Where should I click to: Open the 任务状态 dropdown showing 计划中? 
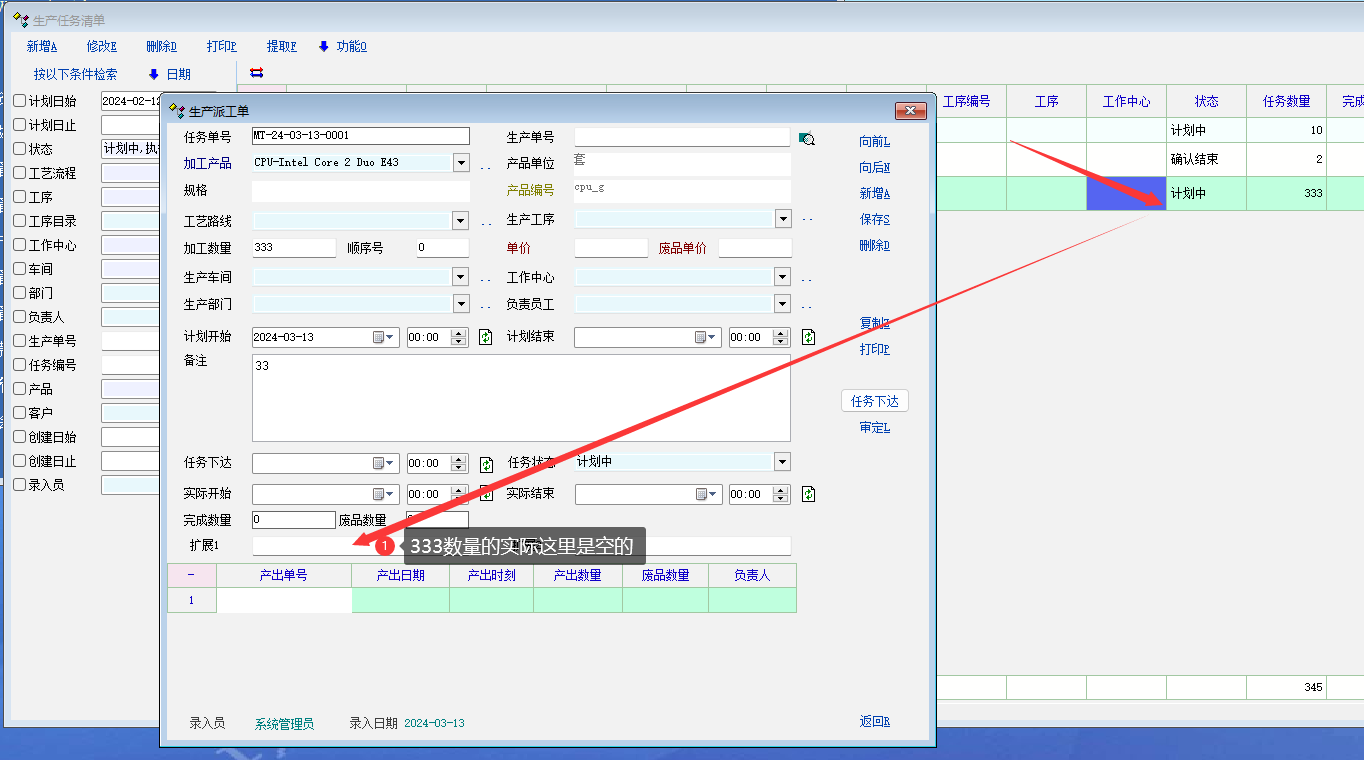click(782, 462)
